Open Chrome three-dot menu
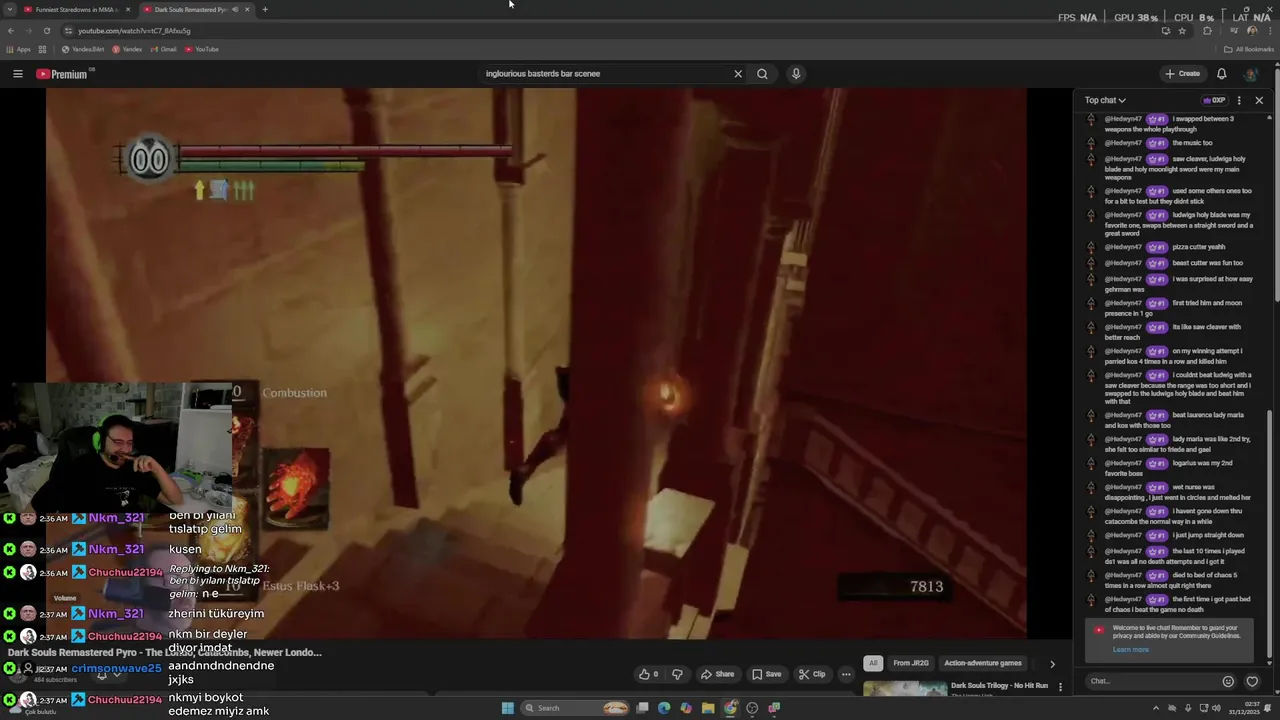The image size is (1280, 720). [x=1269, y=31]
